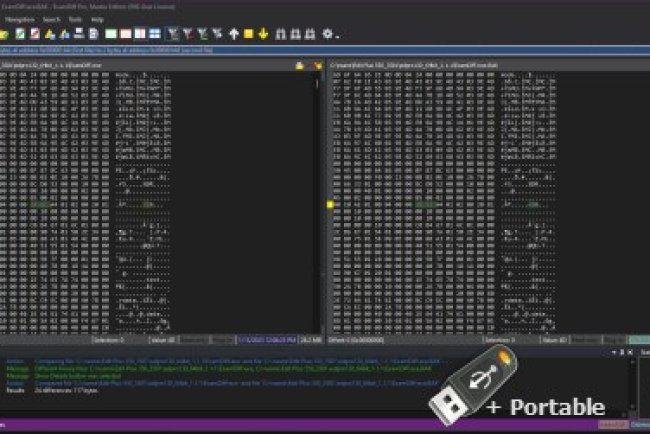Expand the dropdown arrow beside the gear
Screen dimensions: 650x434
click(x=337, y=36)
